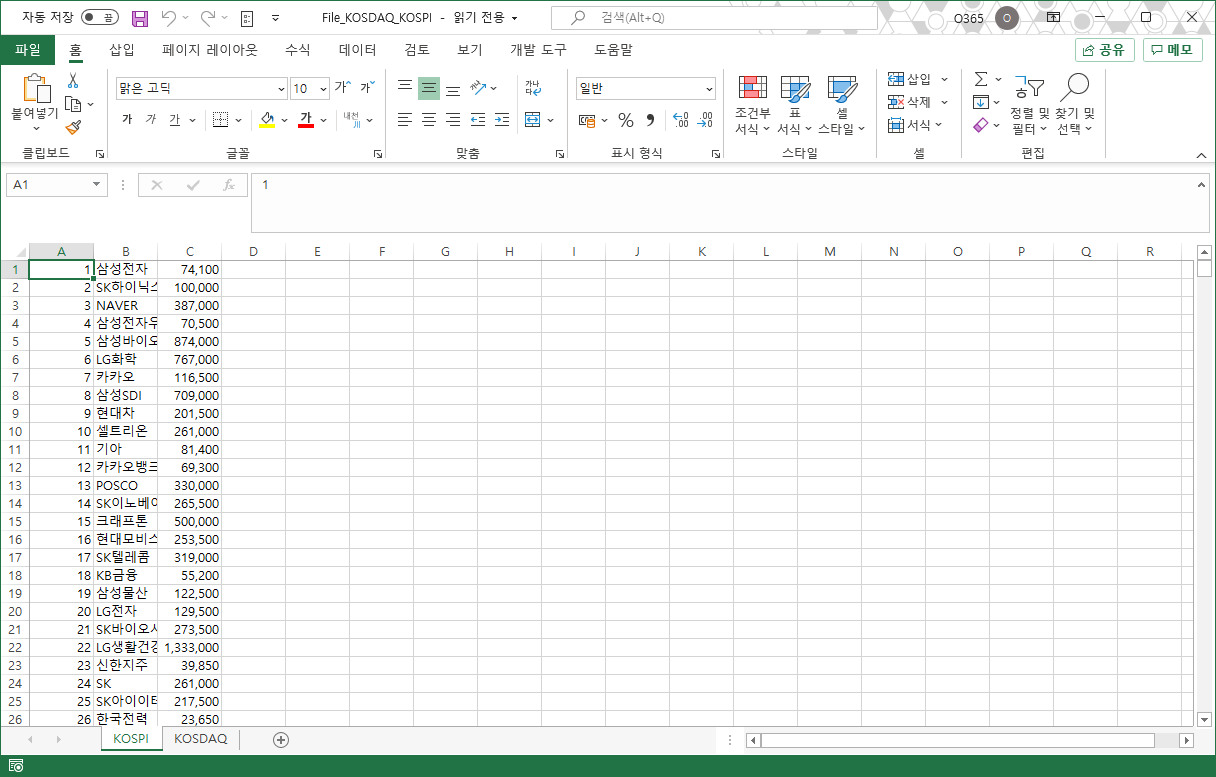Toggle bottom vertical alignment
The image size is (1216, 777).
(x=453, y=88)
